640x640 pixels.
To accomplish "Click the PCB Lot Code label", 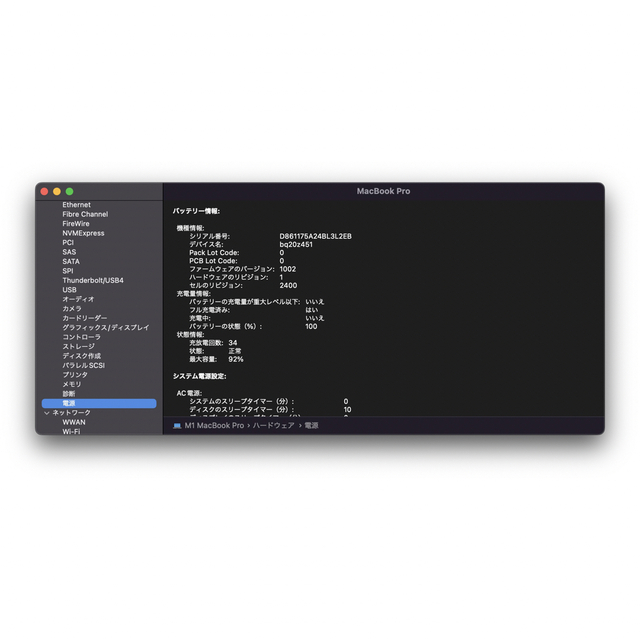I will point(213,261).
